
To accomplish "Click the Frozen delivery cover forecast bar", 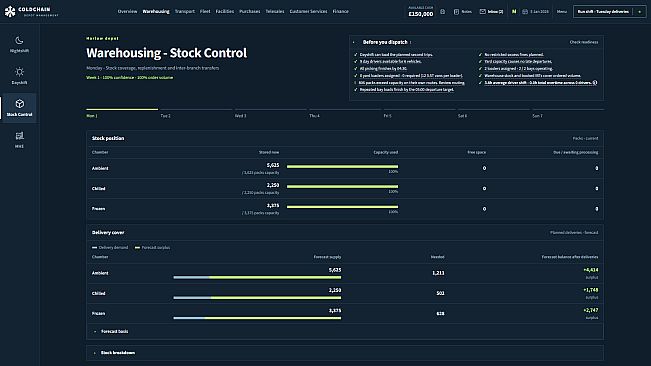I will click(257, 318).
